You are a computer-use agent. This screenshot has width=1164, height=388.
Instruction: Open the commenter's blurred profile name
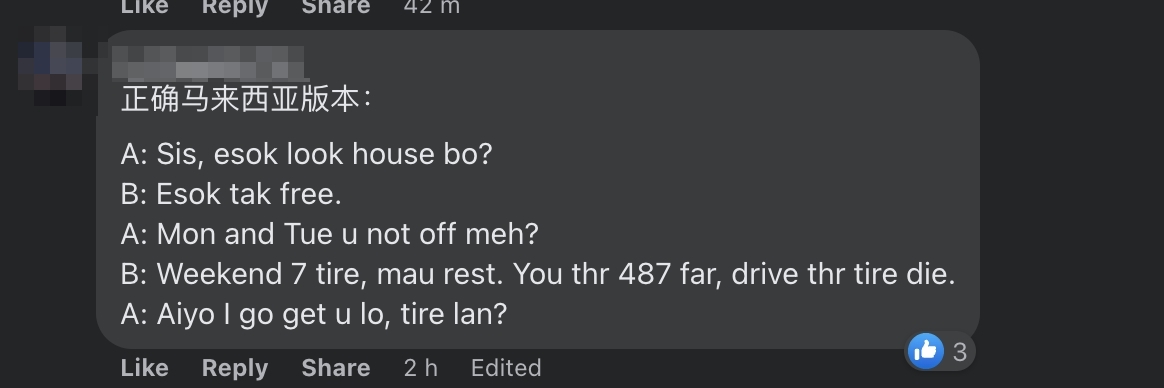point(210,62)
